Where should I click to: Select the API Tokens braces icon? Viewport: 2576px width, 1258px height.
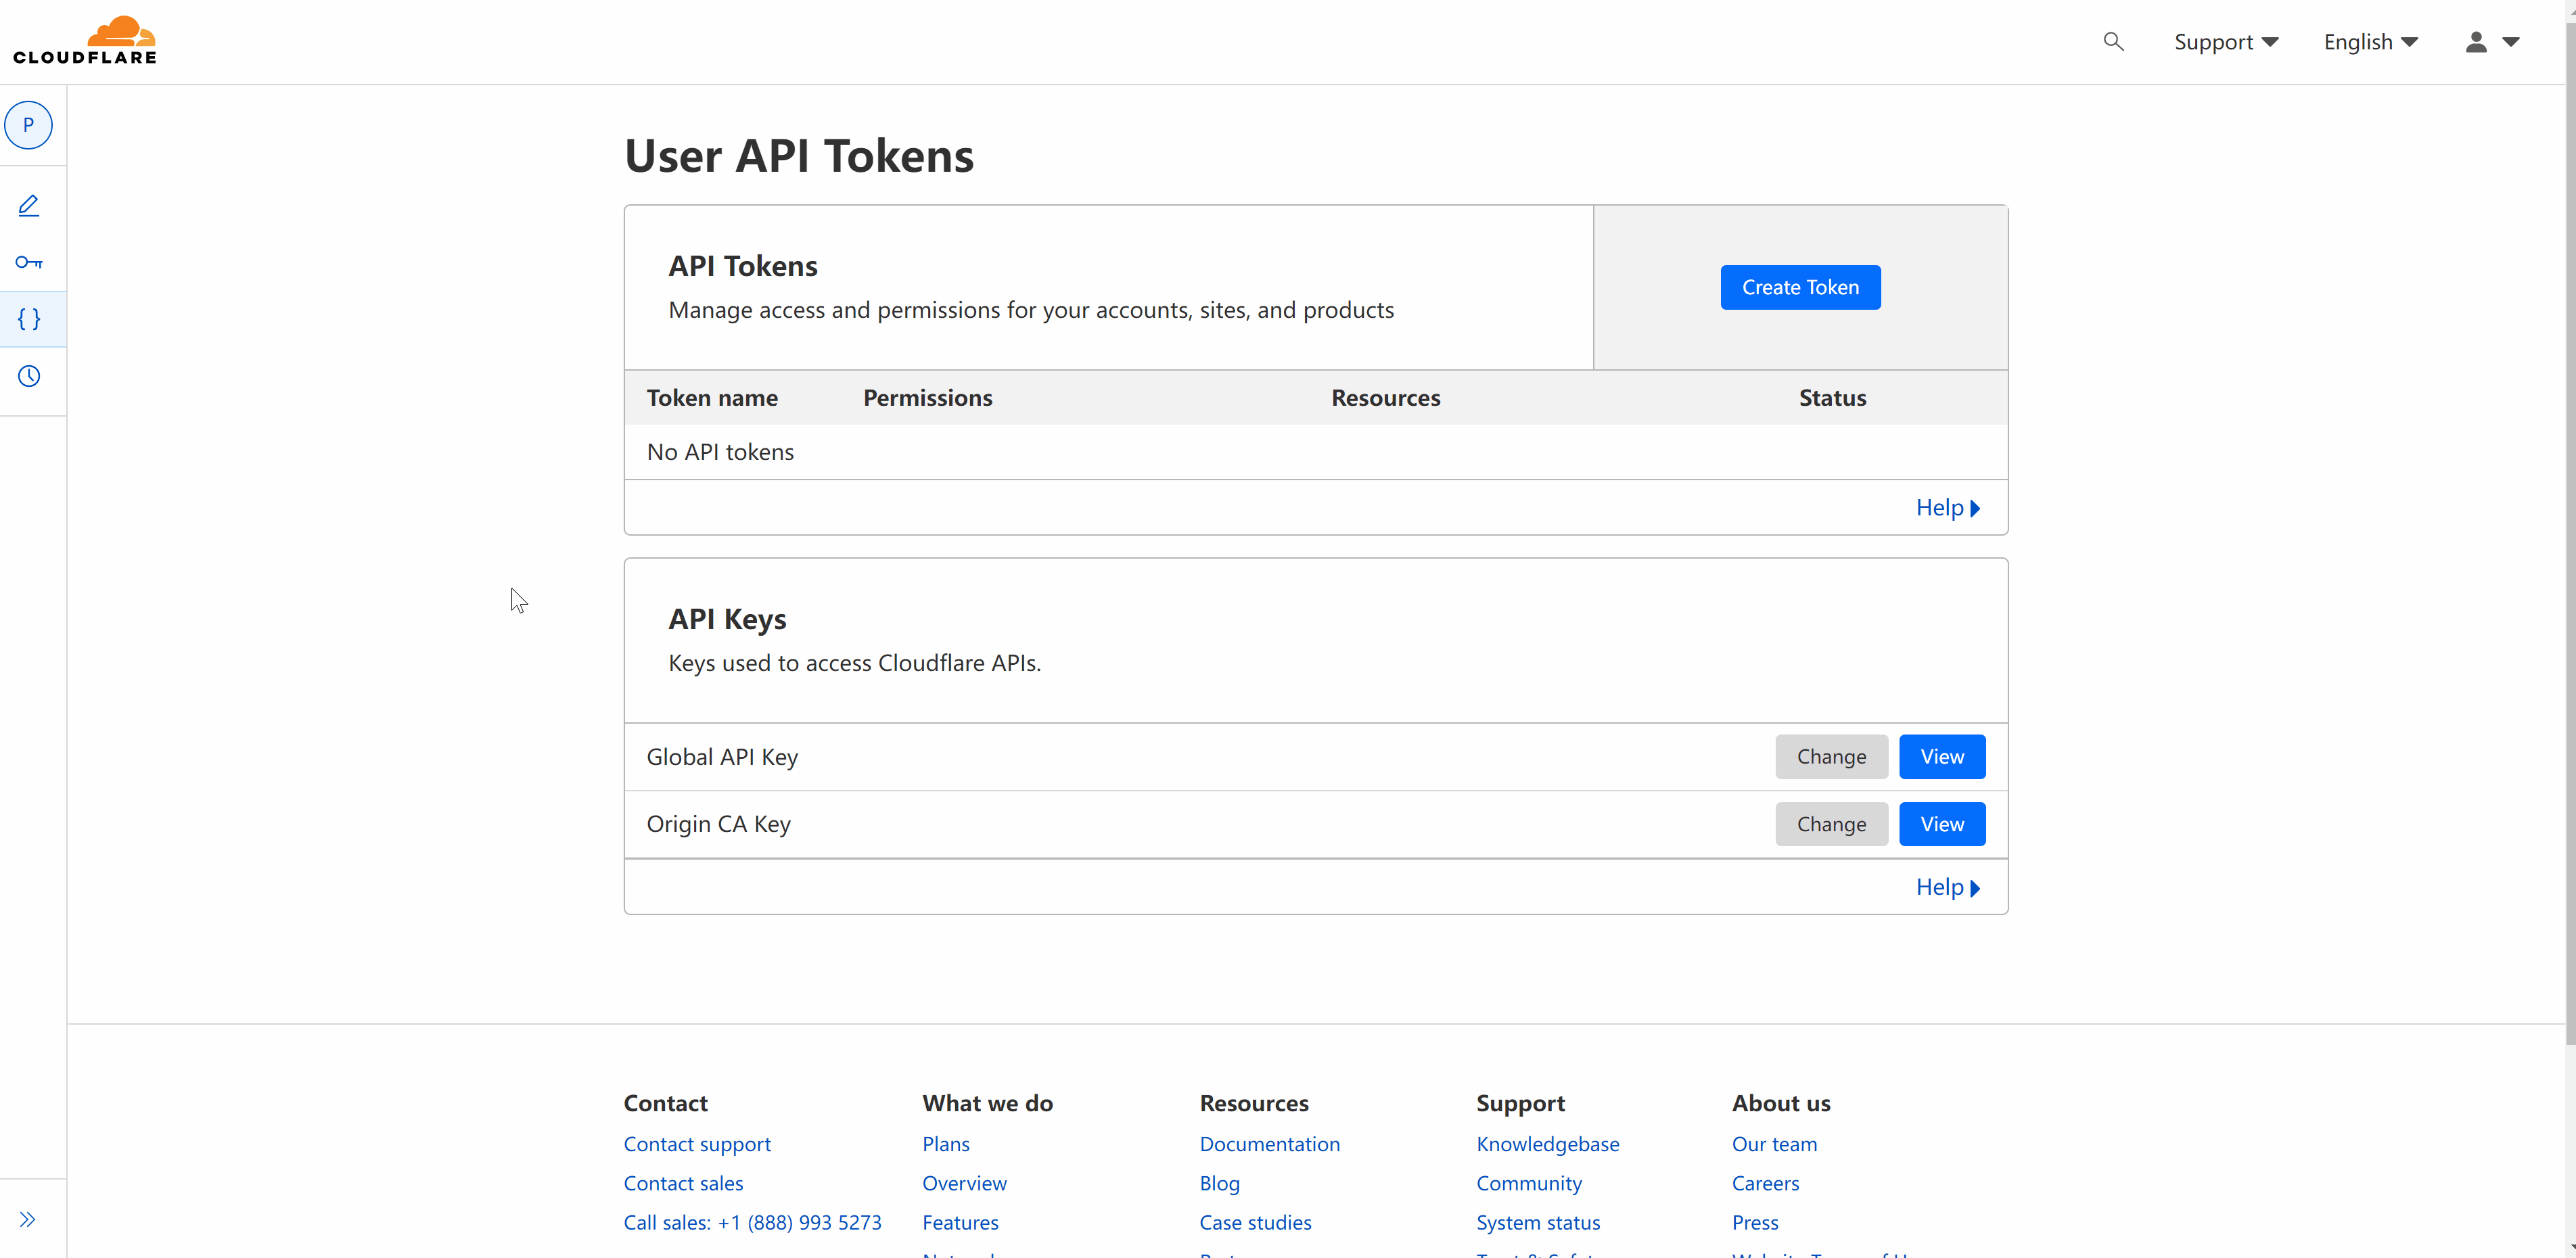(28, 320)
